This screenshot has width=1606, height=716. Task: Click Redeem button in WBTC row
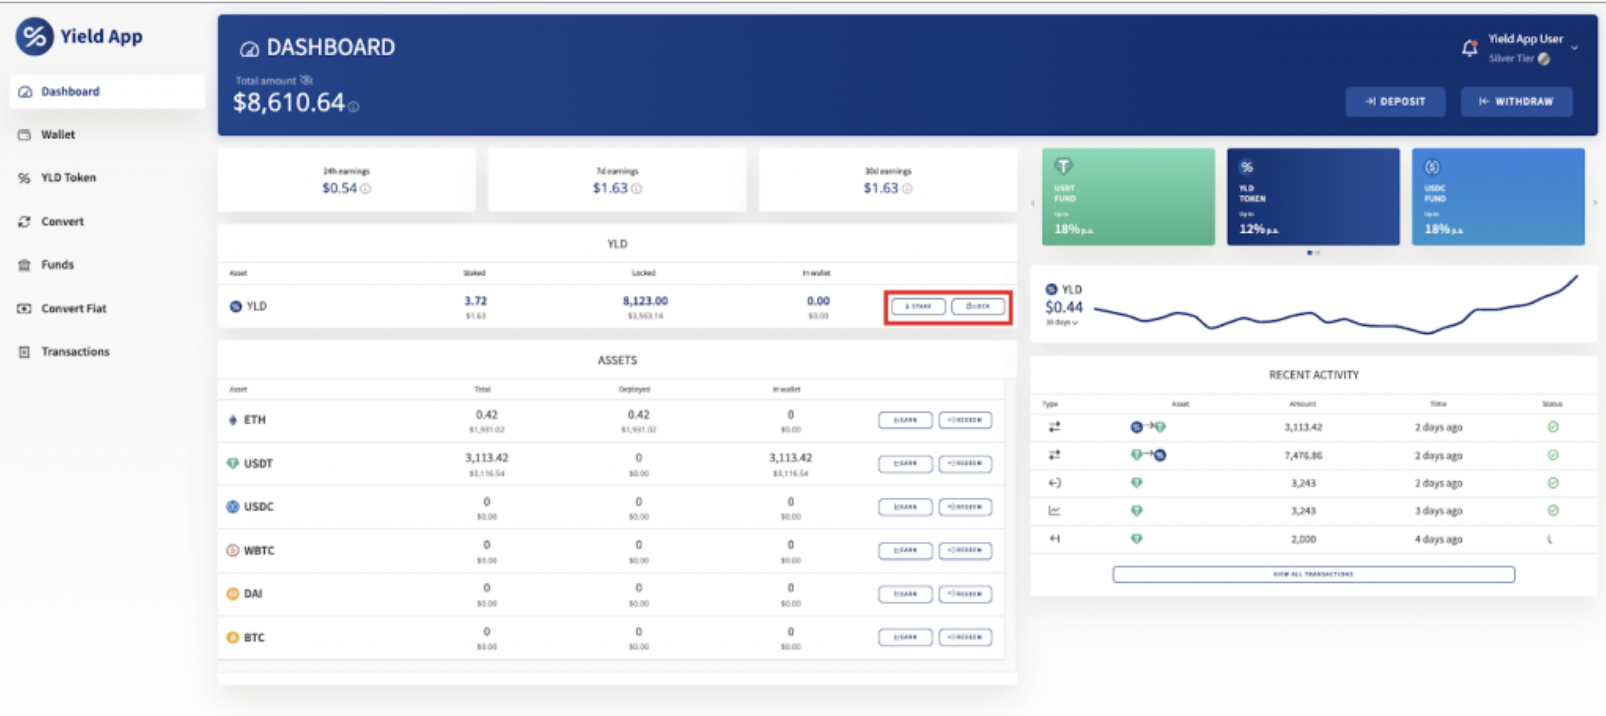[x=965, y=551]
